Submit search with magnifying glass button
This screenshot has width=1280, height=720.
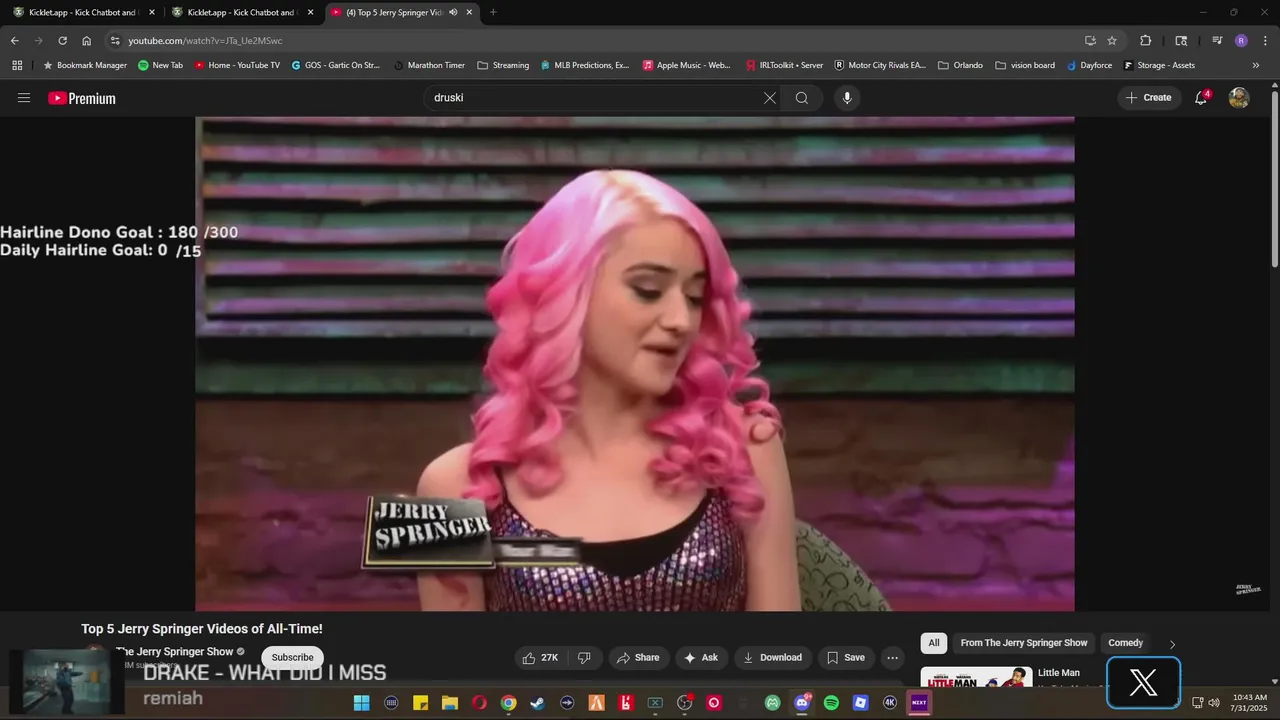point(802,98)
